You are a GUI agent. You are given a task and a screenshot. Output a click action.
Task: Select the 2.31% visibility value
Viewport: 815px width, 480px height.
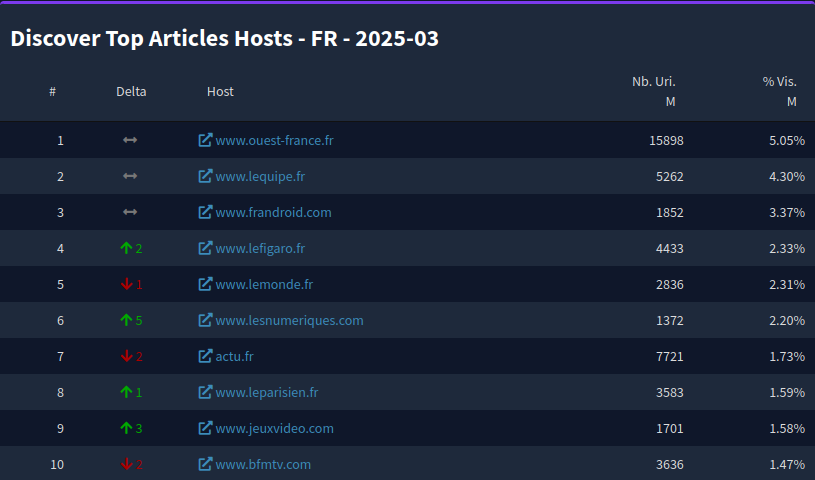tap(787, 284)
